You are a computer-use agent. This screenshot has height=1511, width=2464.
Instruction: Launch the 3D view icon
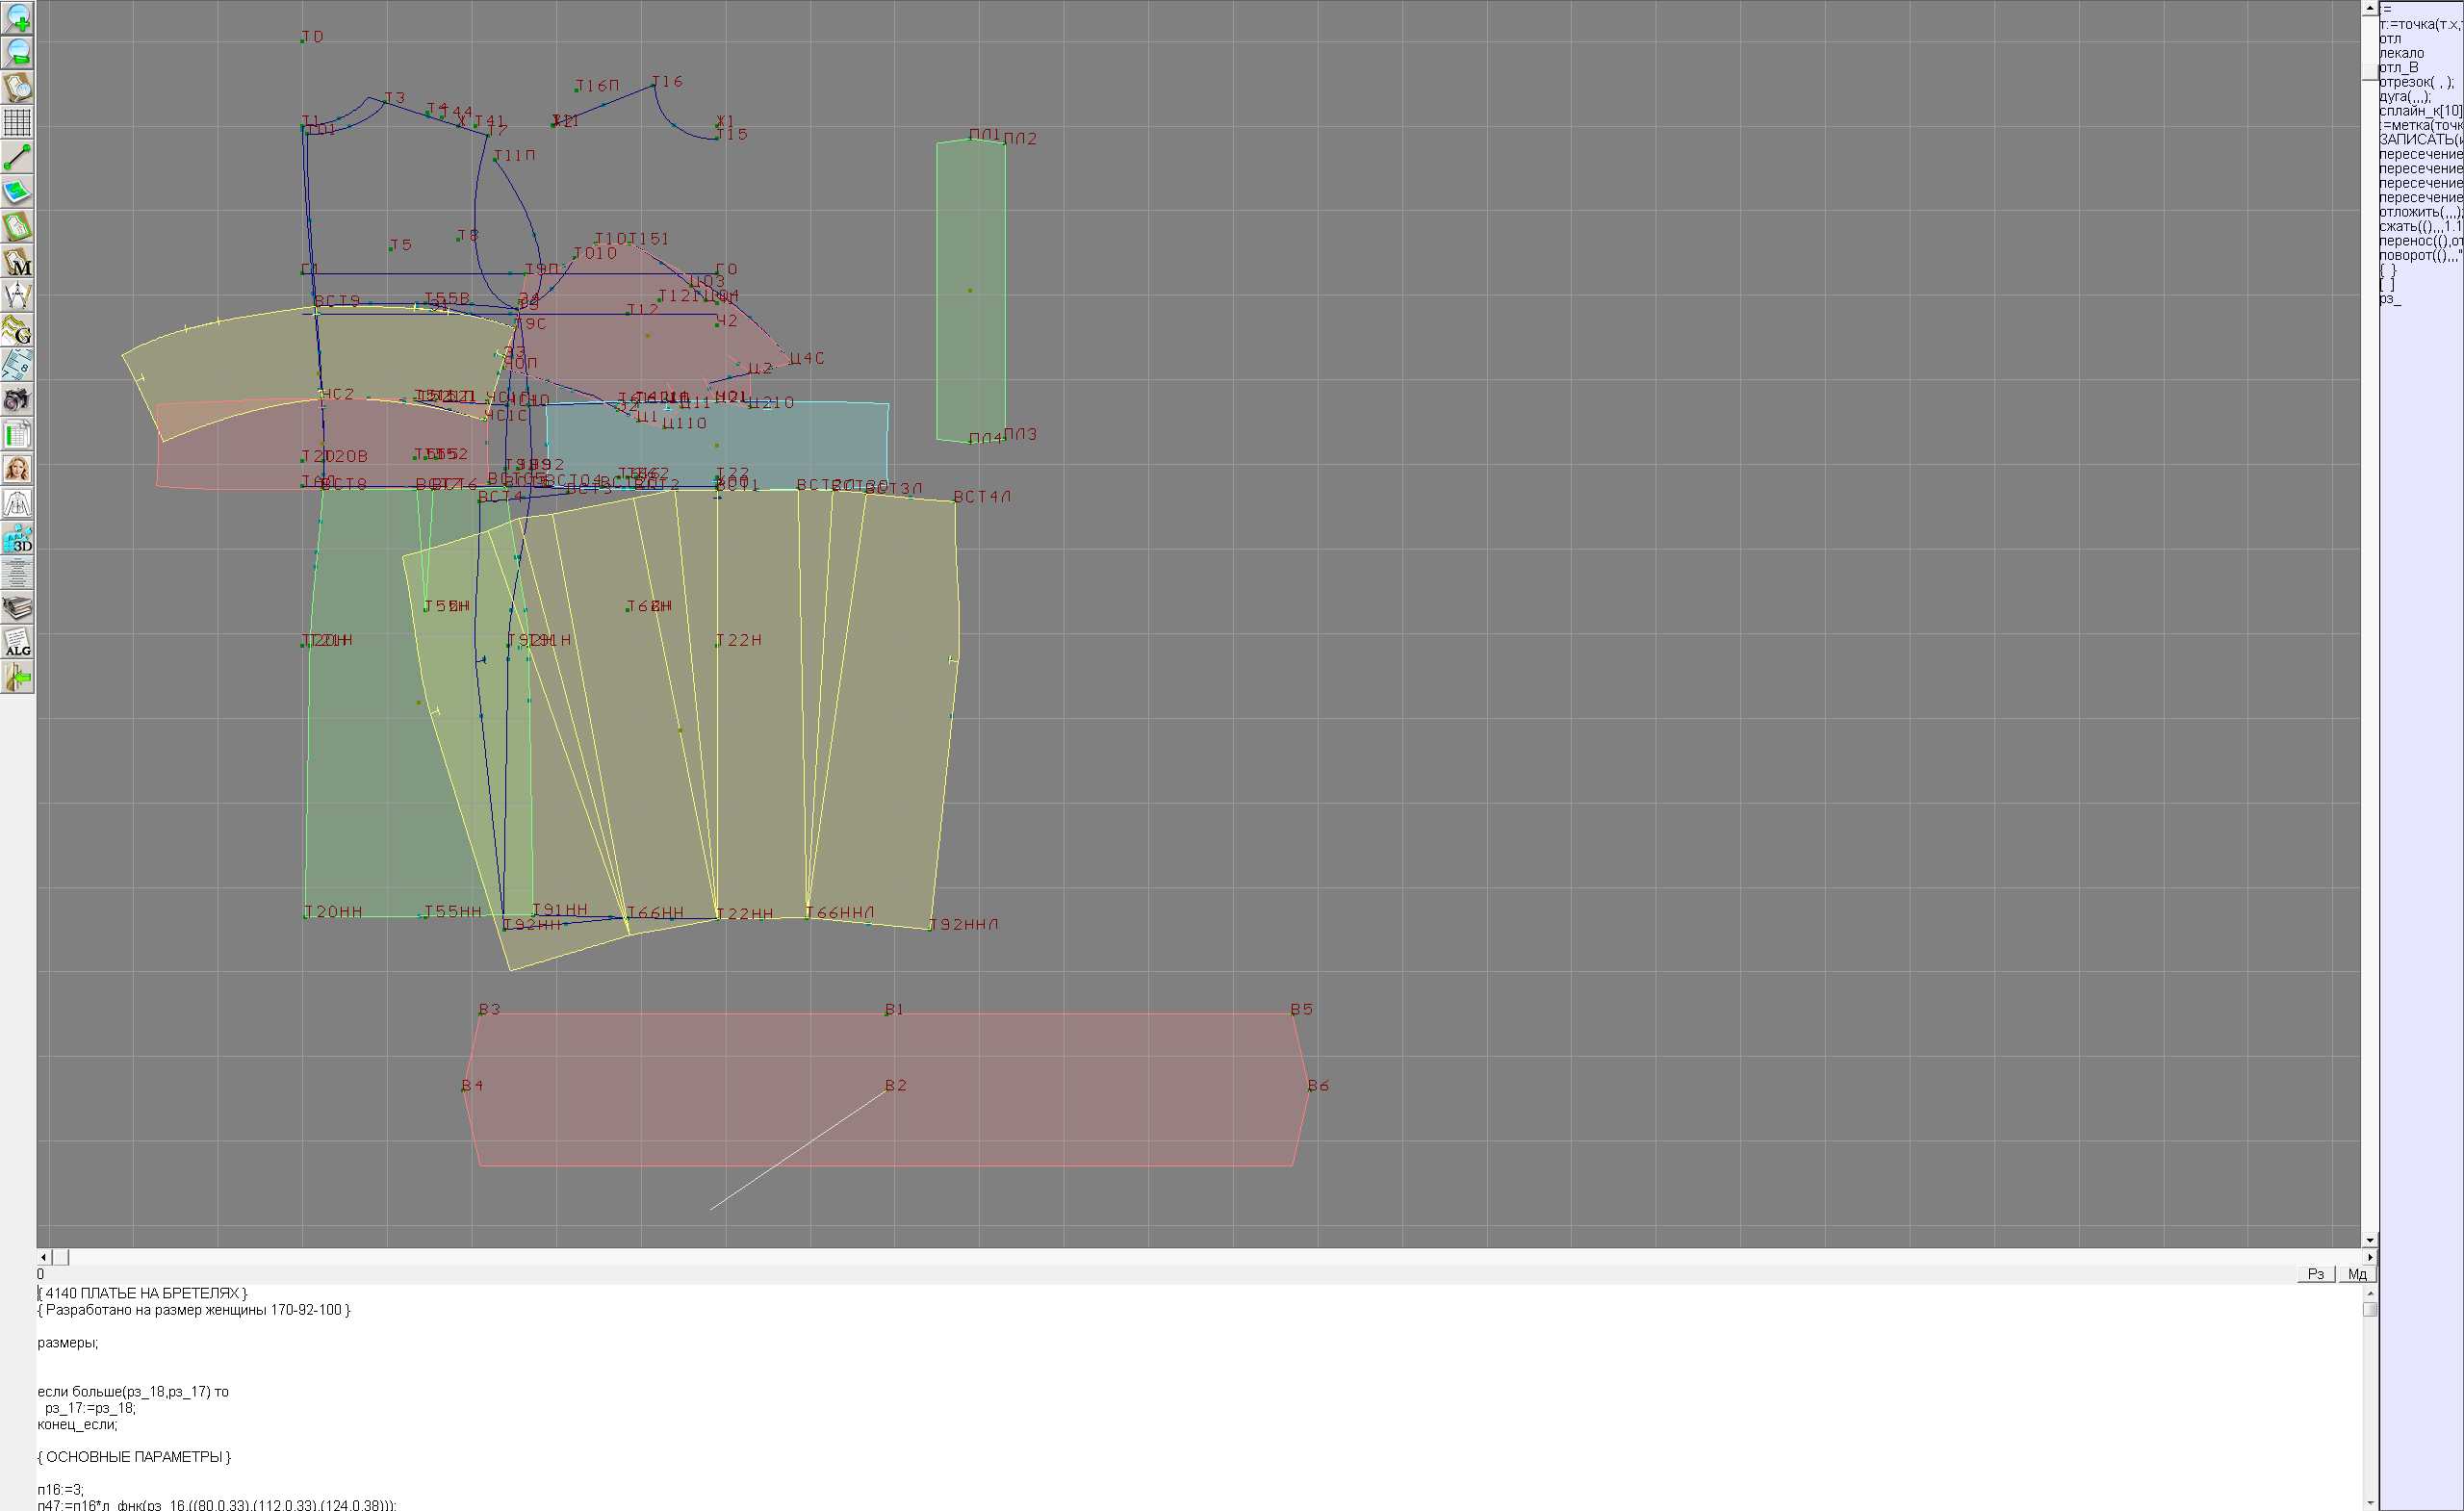18,538
